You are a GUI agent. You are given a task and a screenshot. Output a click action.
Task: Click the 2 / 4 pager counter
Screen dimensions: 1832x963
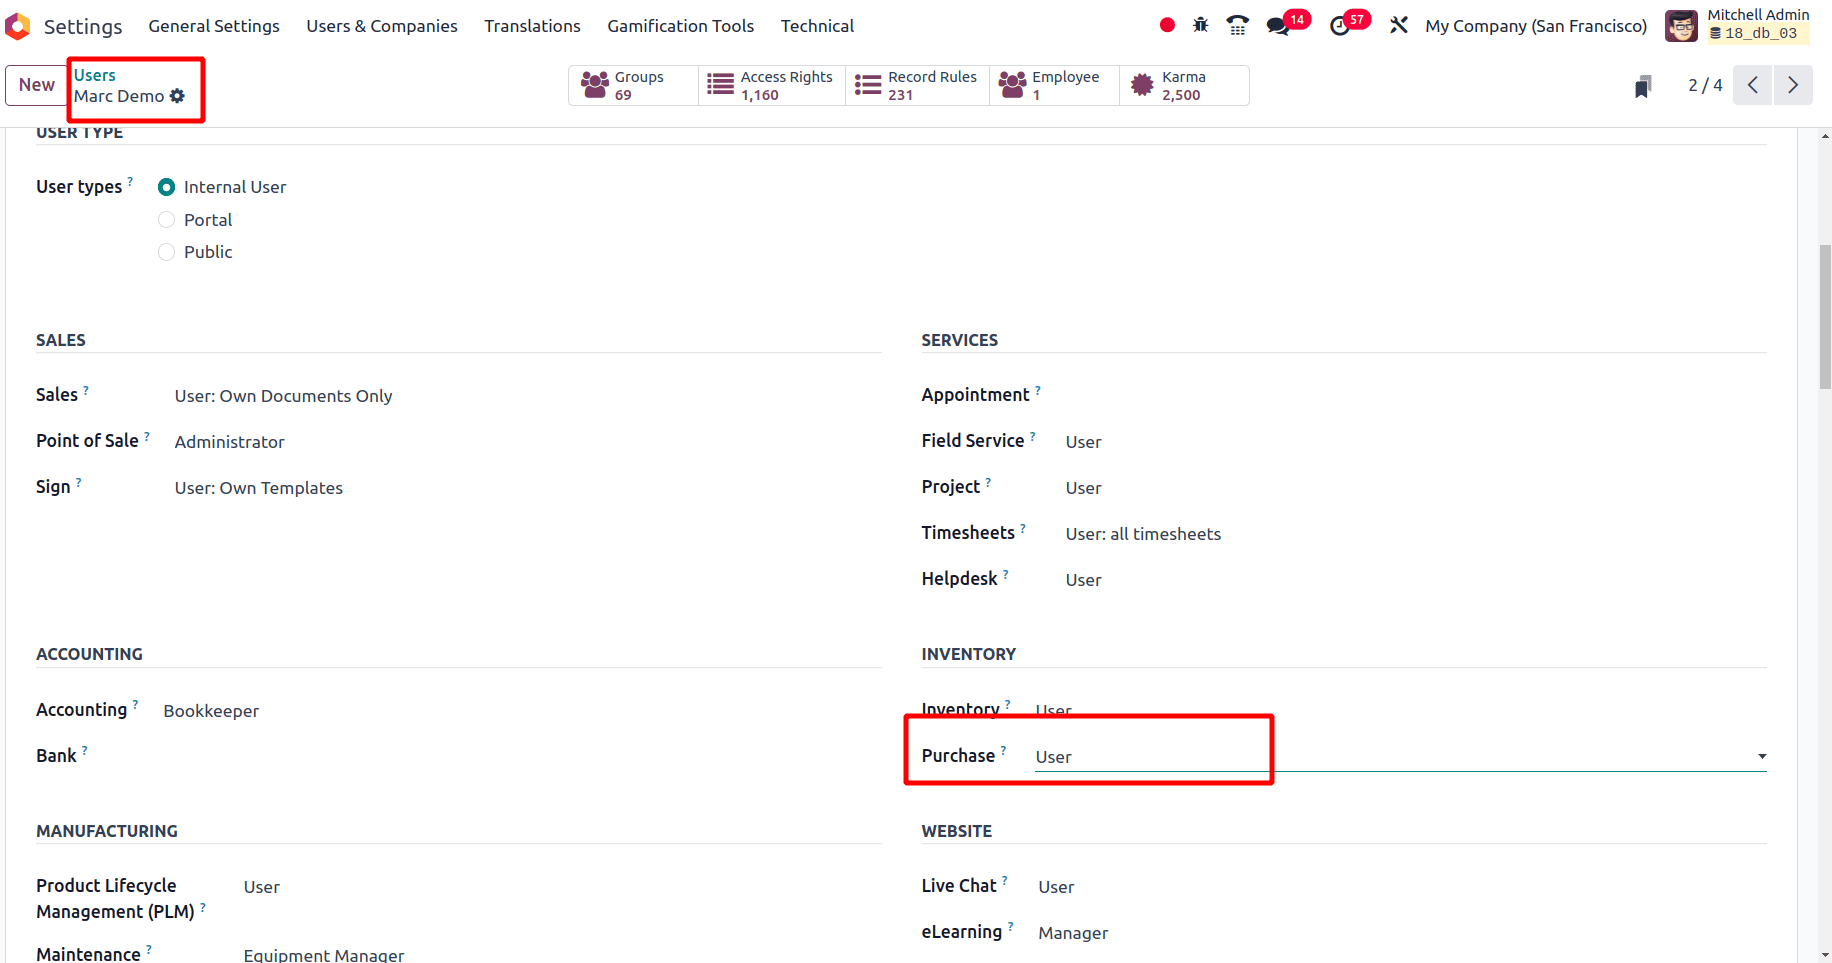(1705, 85)
